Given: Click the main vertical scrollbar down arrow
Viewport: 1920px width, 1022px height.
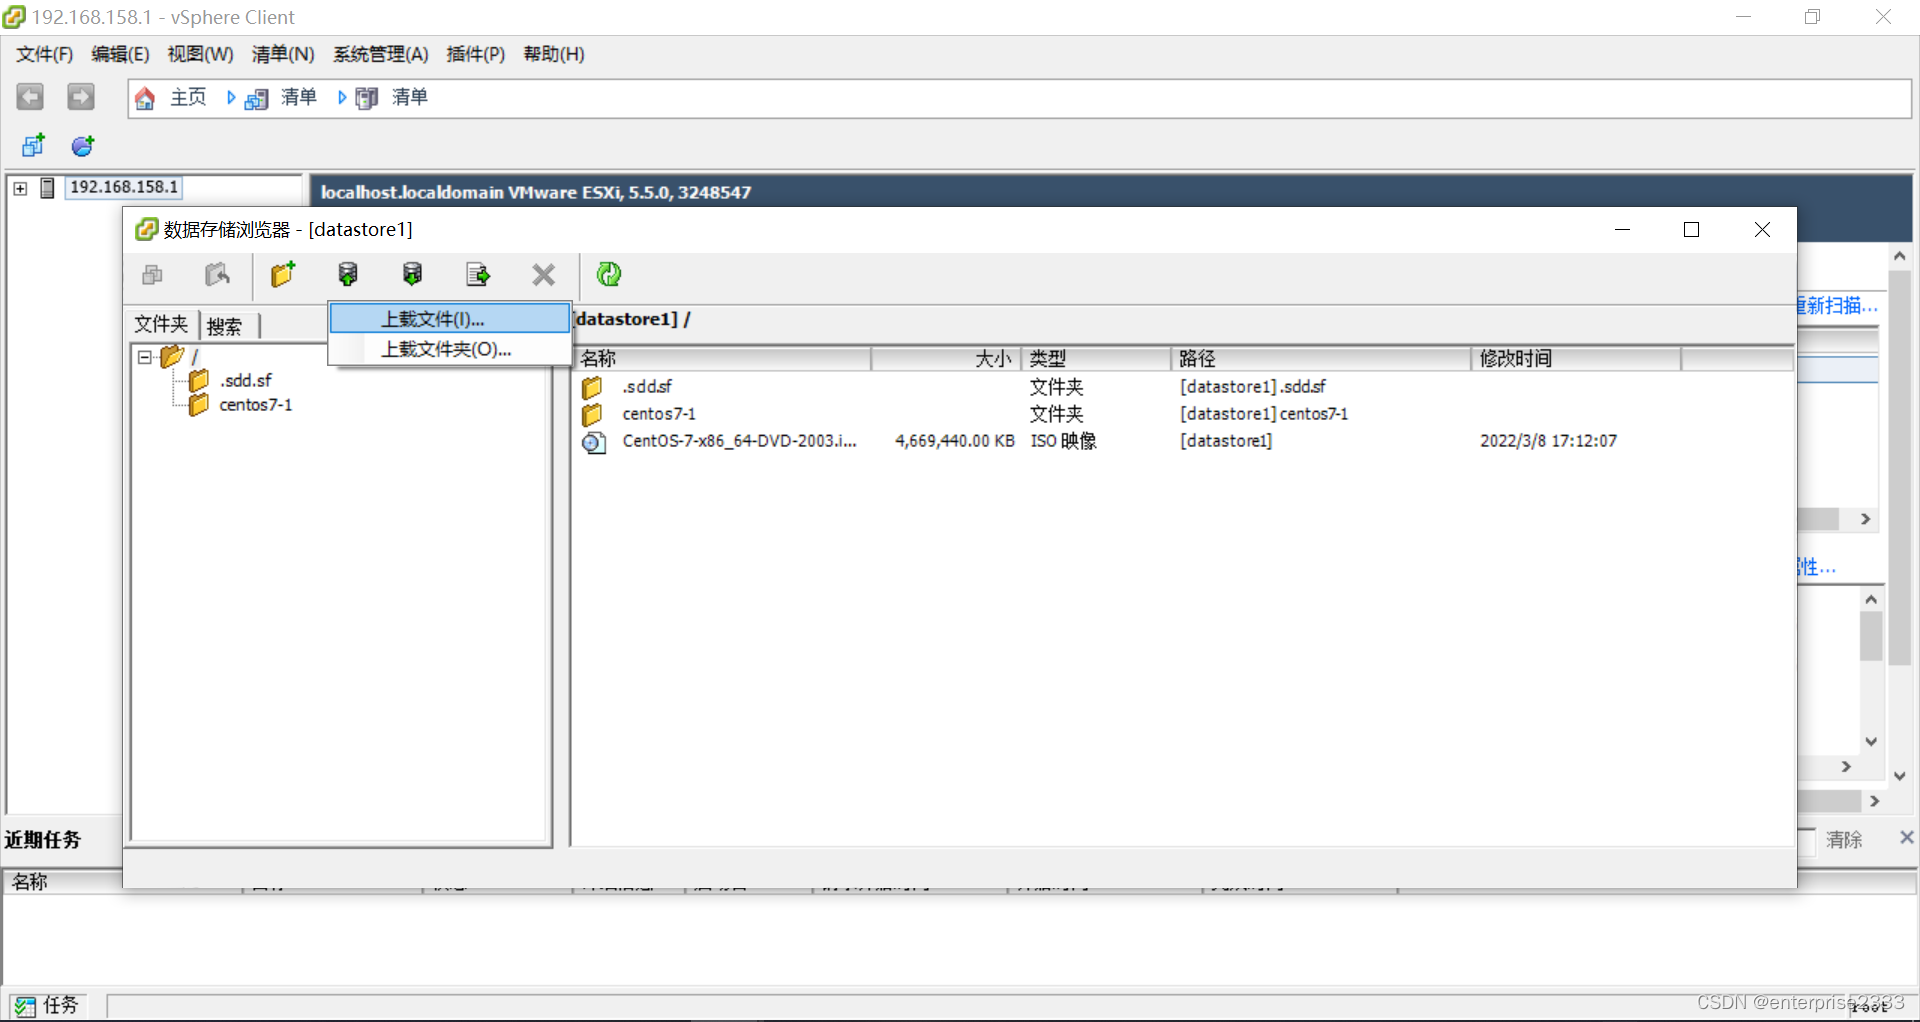Looking at the screenshot, I should 1900,776.
